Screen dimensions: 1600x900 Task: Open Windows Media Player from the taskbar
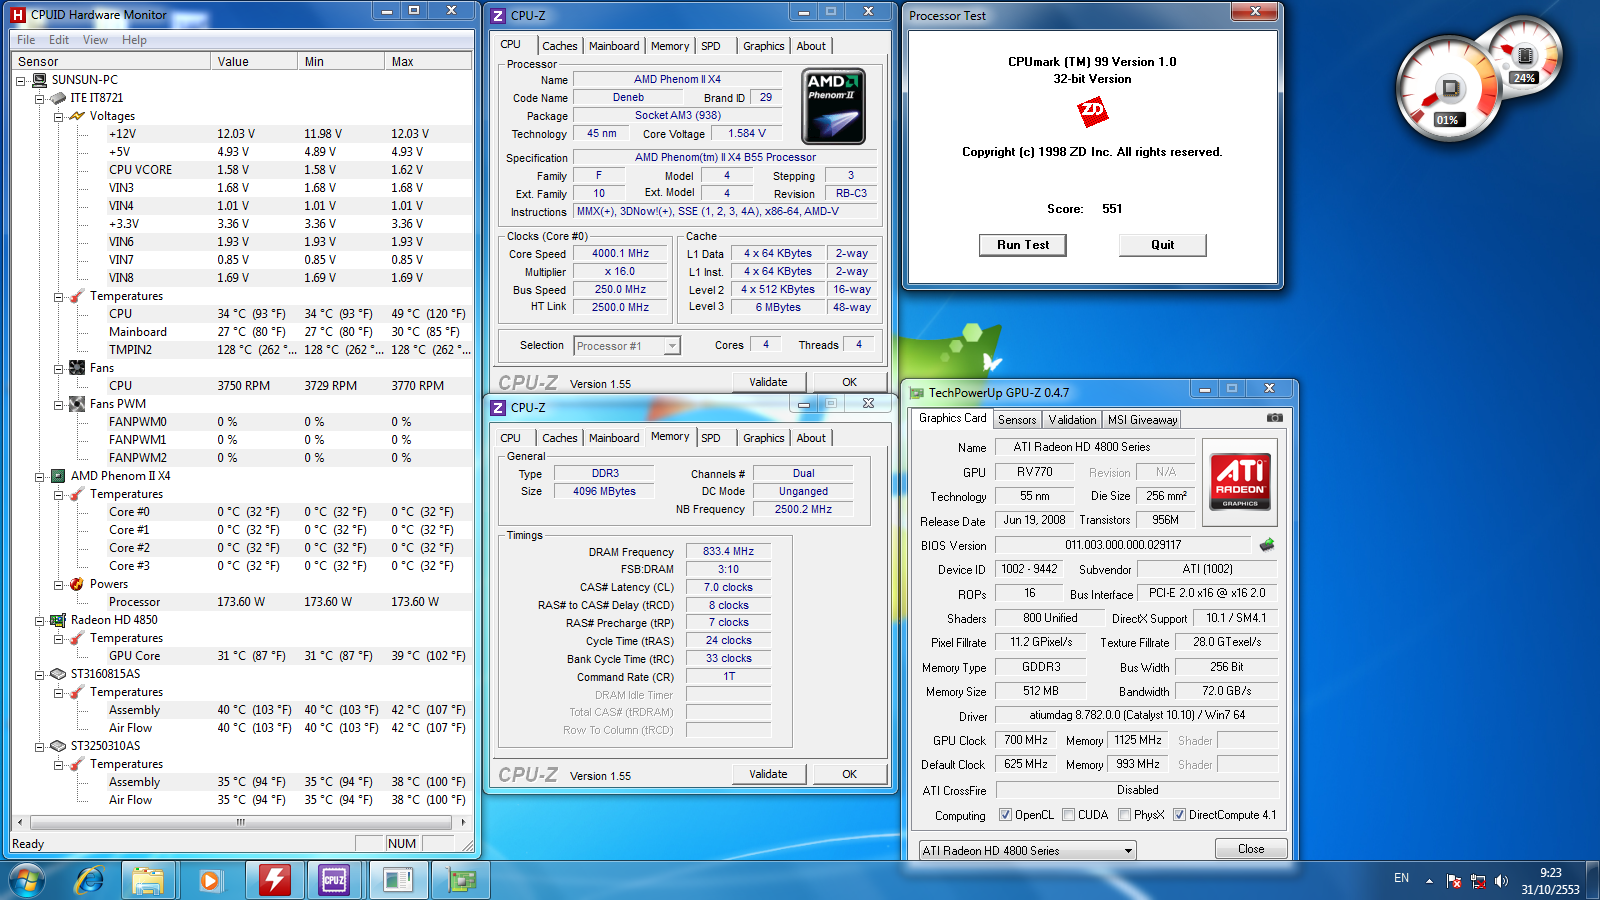209,880
